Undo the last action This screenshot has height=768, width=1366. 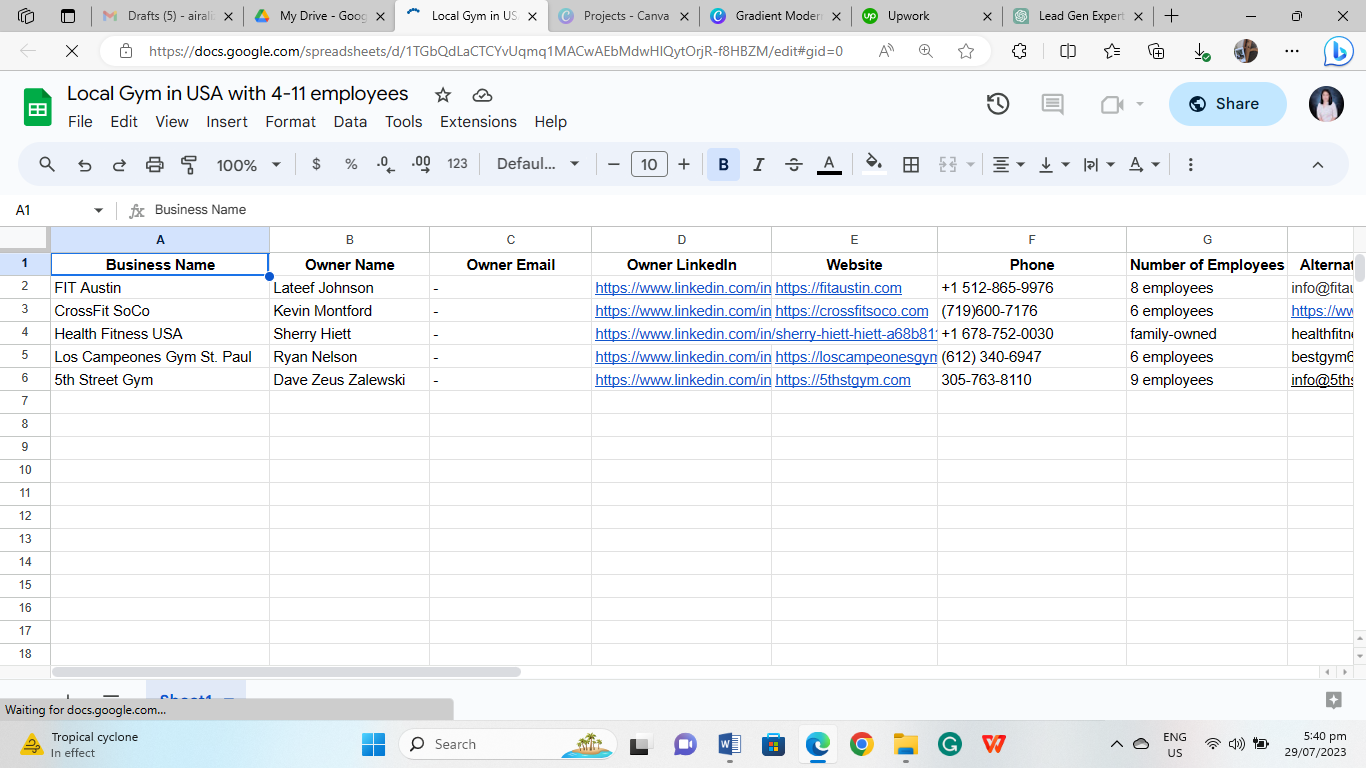pyautogui.click(x=85, y=165)
